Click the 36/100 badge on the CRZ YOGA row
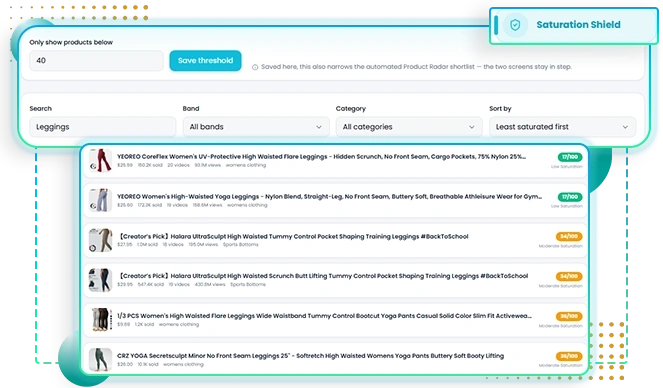The width and height of the screenshot is (663, 388). coord(569,356)
